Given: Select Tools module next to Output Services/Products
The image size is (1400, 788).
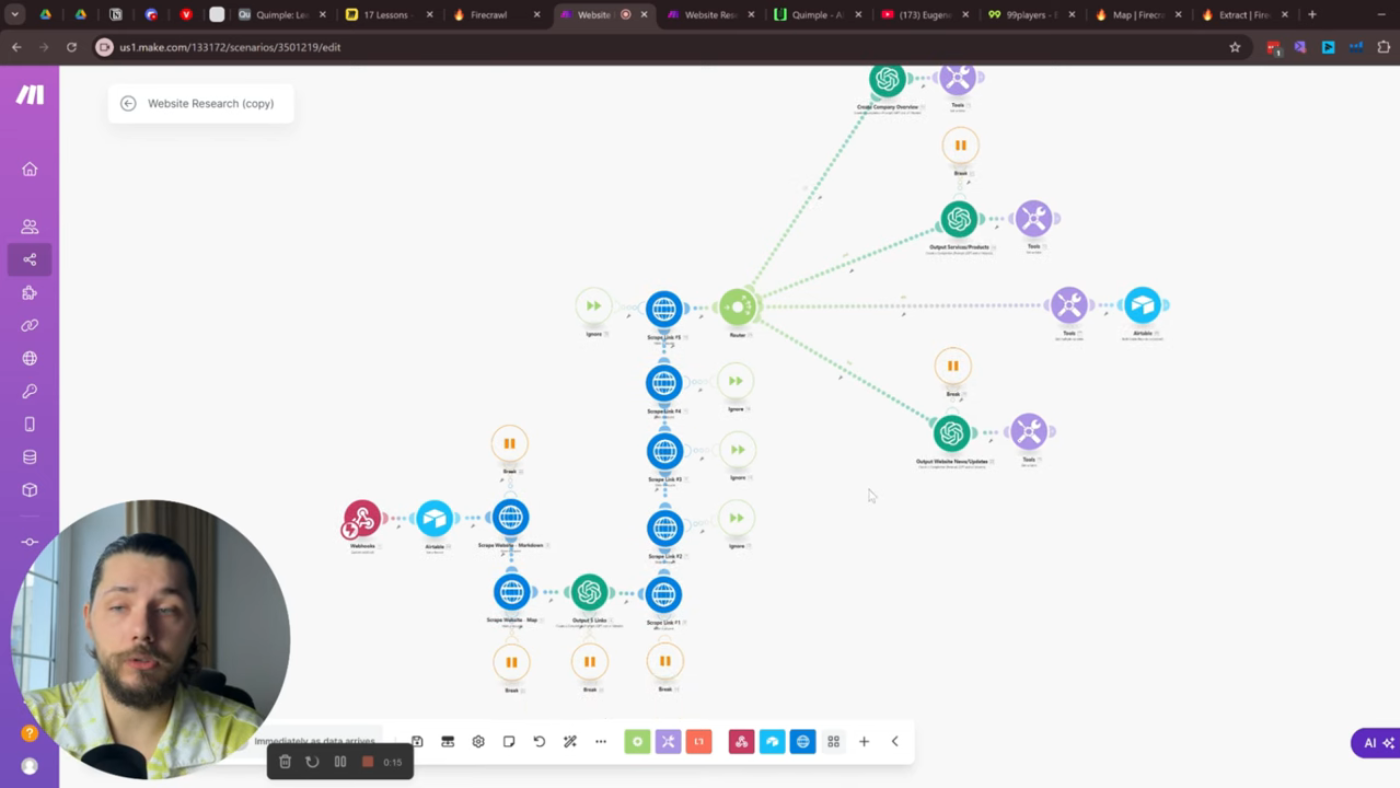Looking at the screenshot, I should [1034, 218].
